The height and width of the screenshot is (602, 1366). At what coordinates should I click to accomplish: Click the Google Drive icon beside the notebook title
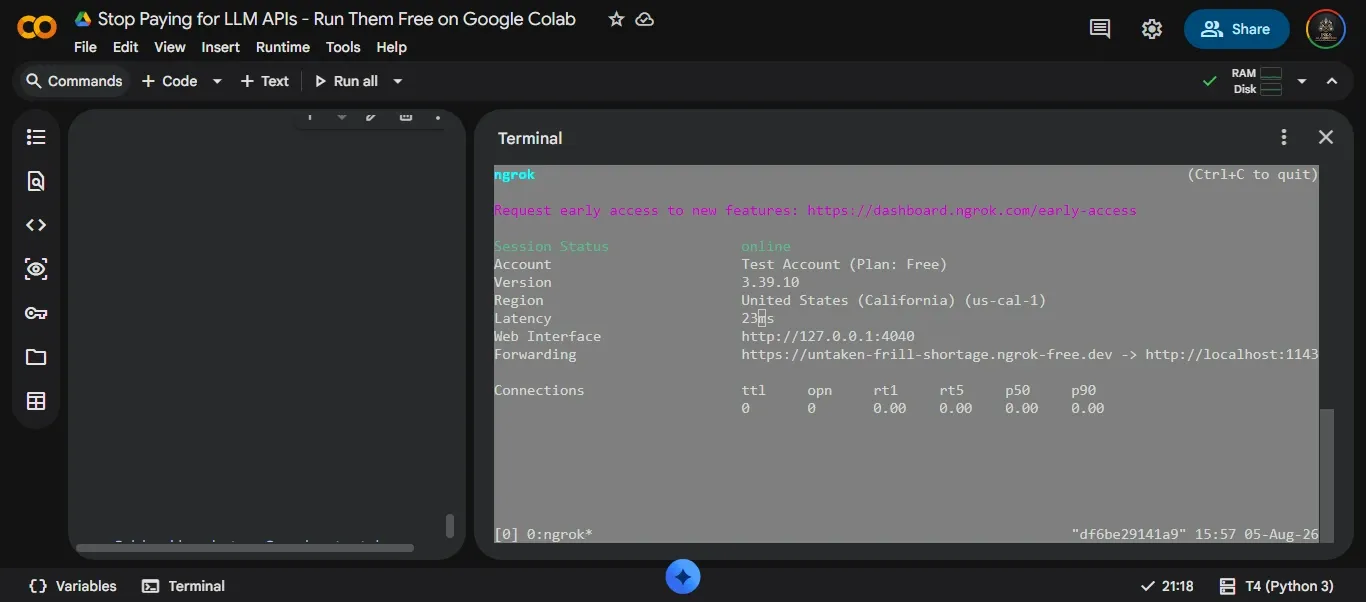(x=83, y=19)
